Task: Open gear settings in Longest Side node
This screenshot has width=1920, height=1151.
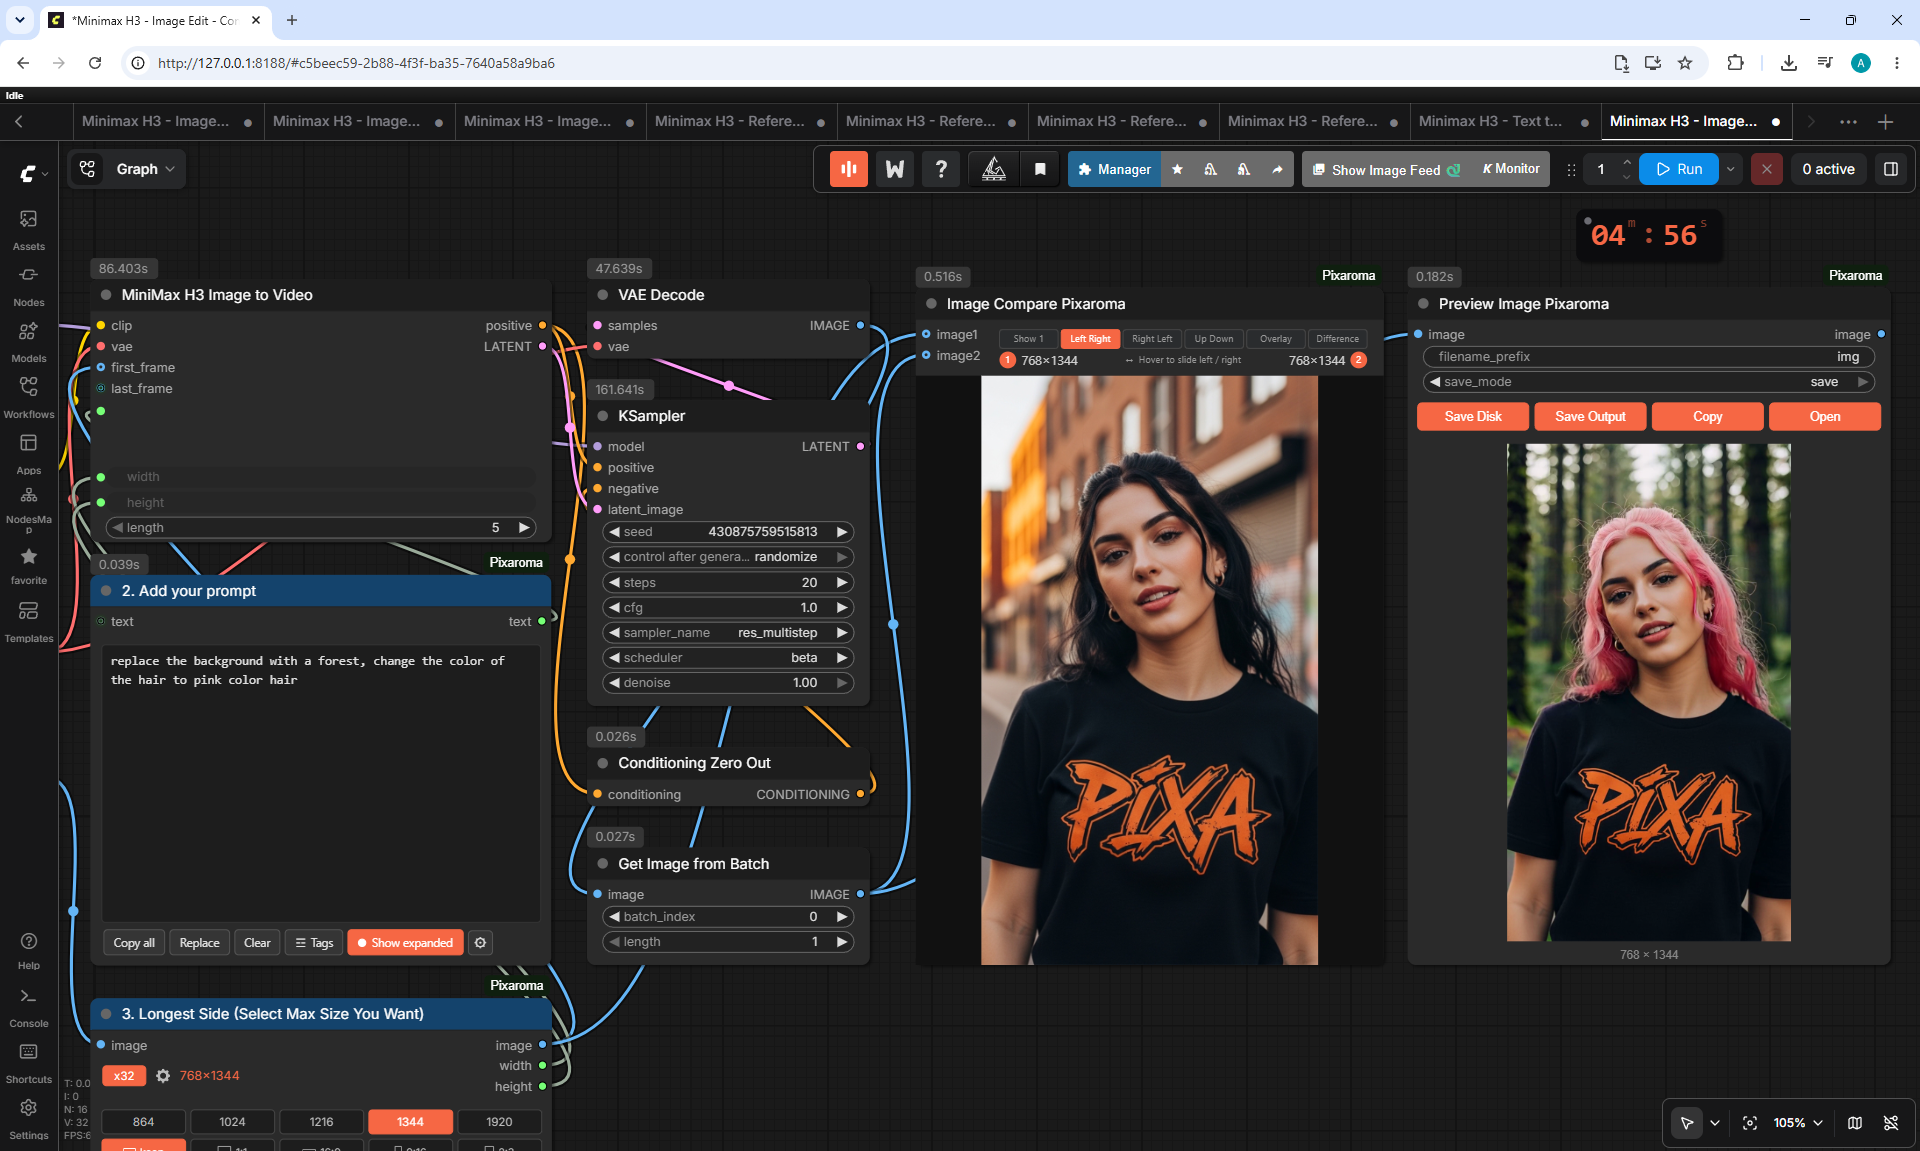Action: [163, 1076]
